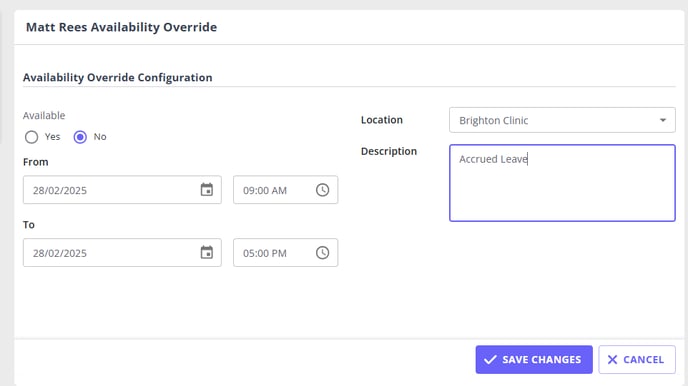688x386 pixels.
Task: Click the Location field label
Action: [x=382, y=120]
